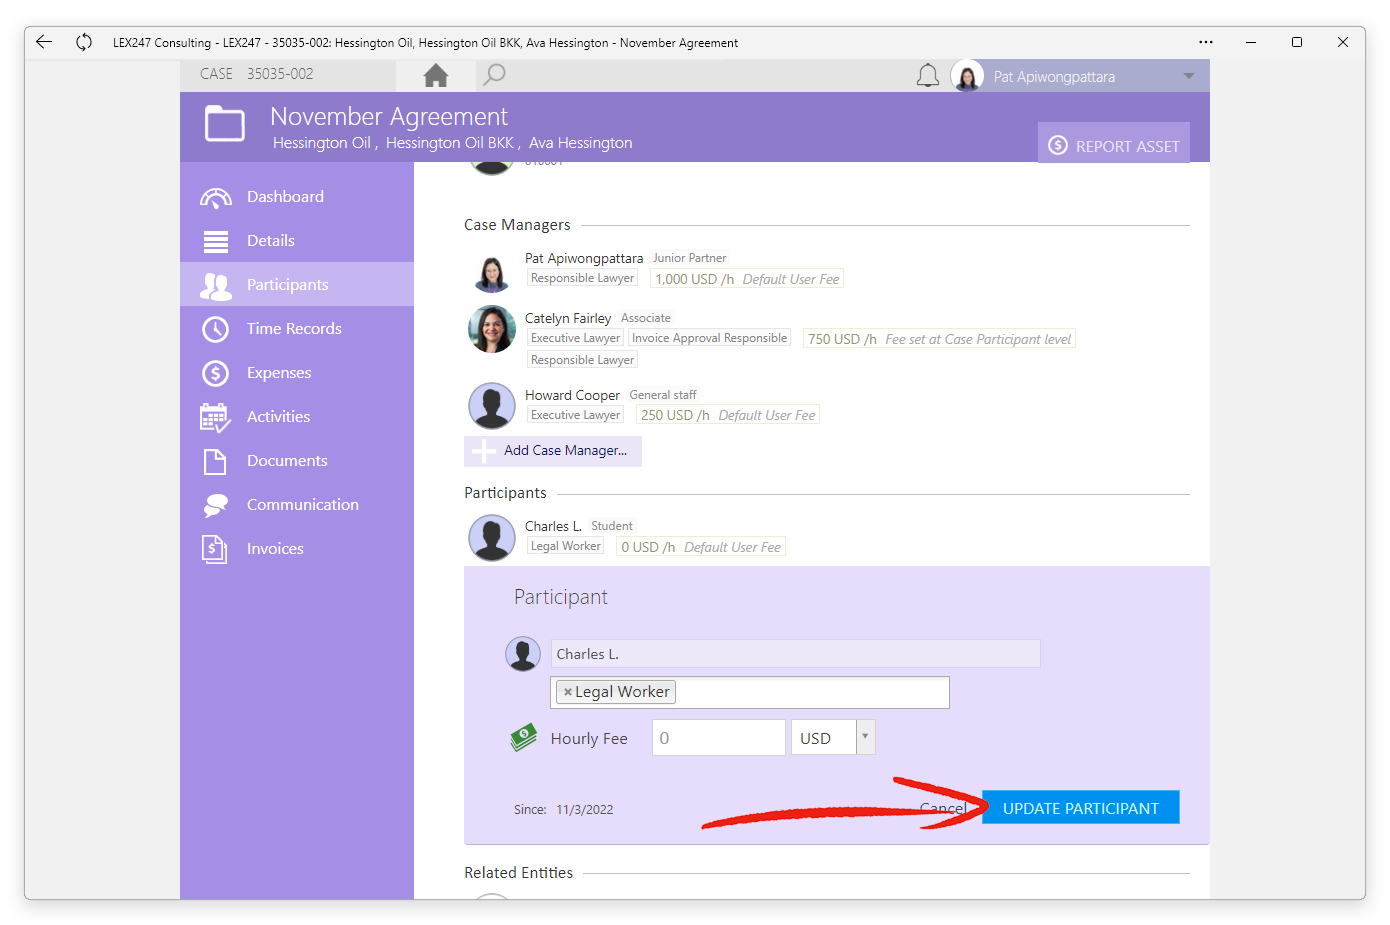Click the refresh icon in the title bar
The image size is (1390, 925).
coord(84,42)
